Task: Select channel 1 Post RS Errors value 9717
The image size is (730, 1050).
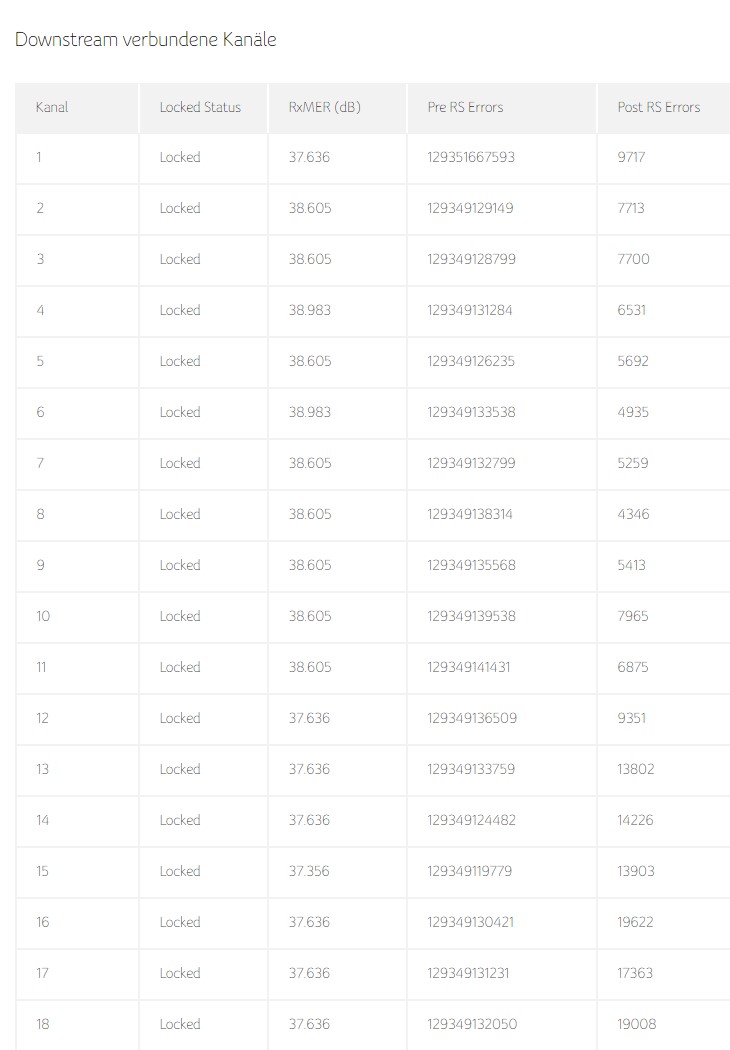Action: point(632,157)
